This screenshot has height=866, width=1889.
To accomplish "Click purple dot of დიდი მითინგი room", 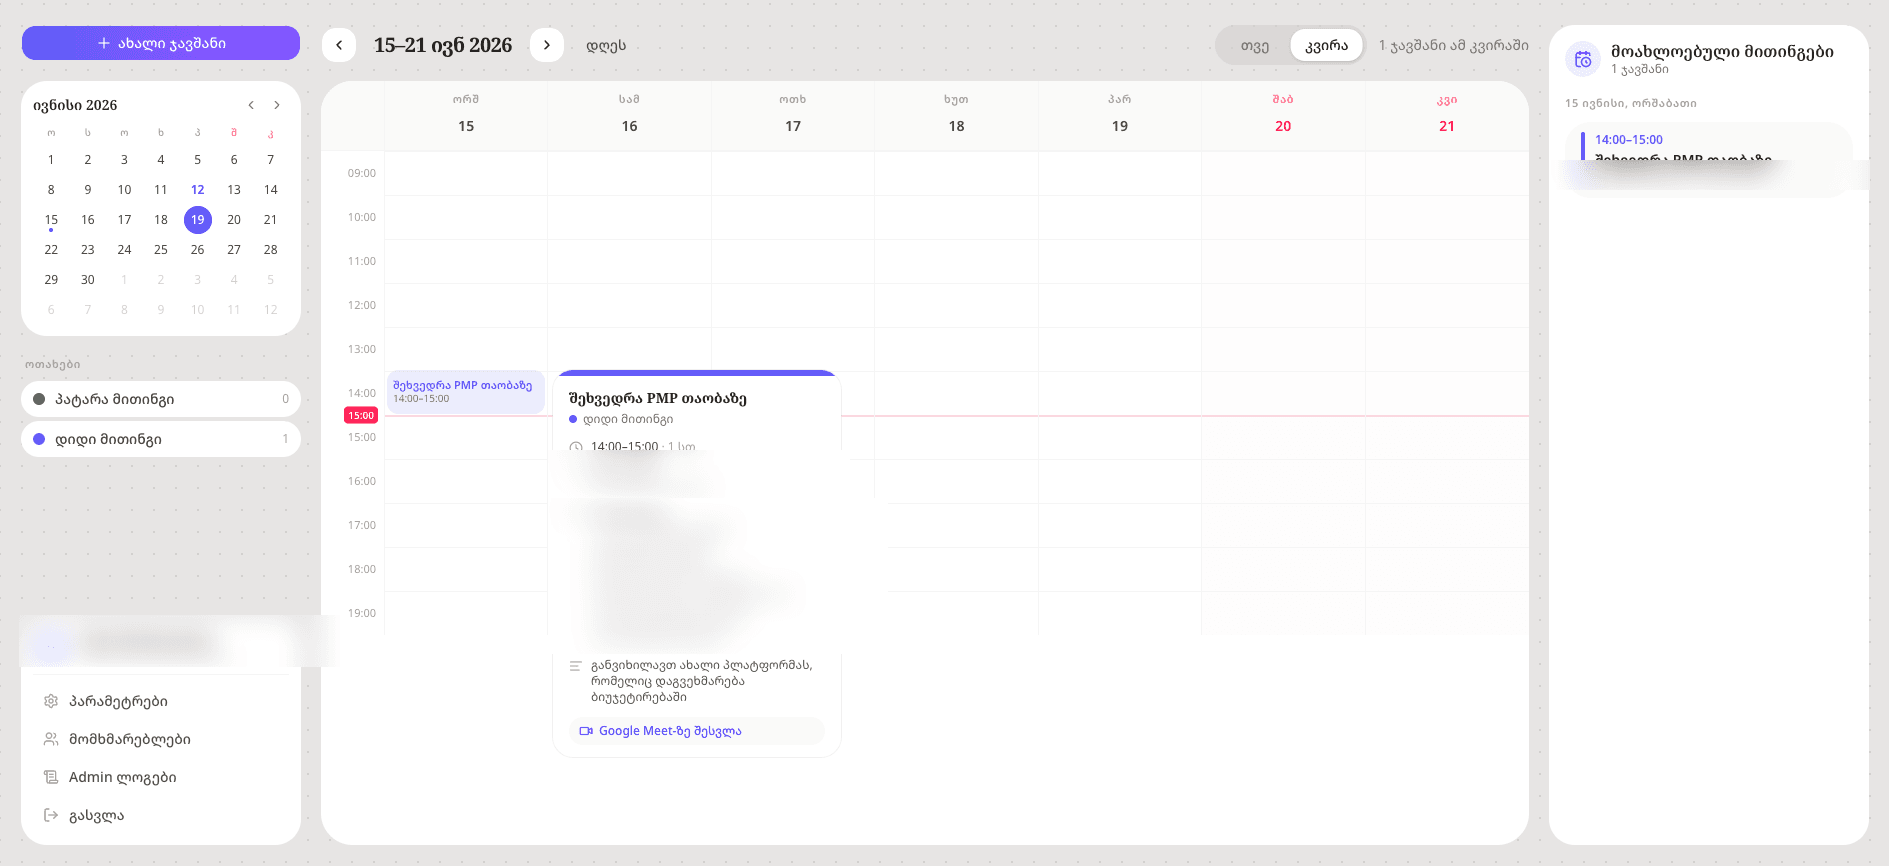I will click(39, 439).
